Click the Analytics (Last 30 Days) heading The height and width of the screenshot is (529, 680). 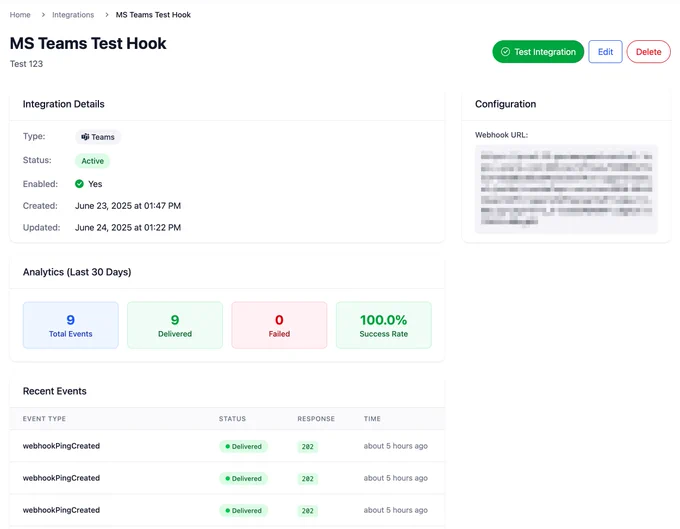[77, 272]
